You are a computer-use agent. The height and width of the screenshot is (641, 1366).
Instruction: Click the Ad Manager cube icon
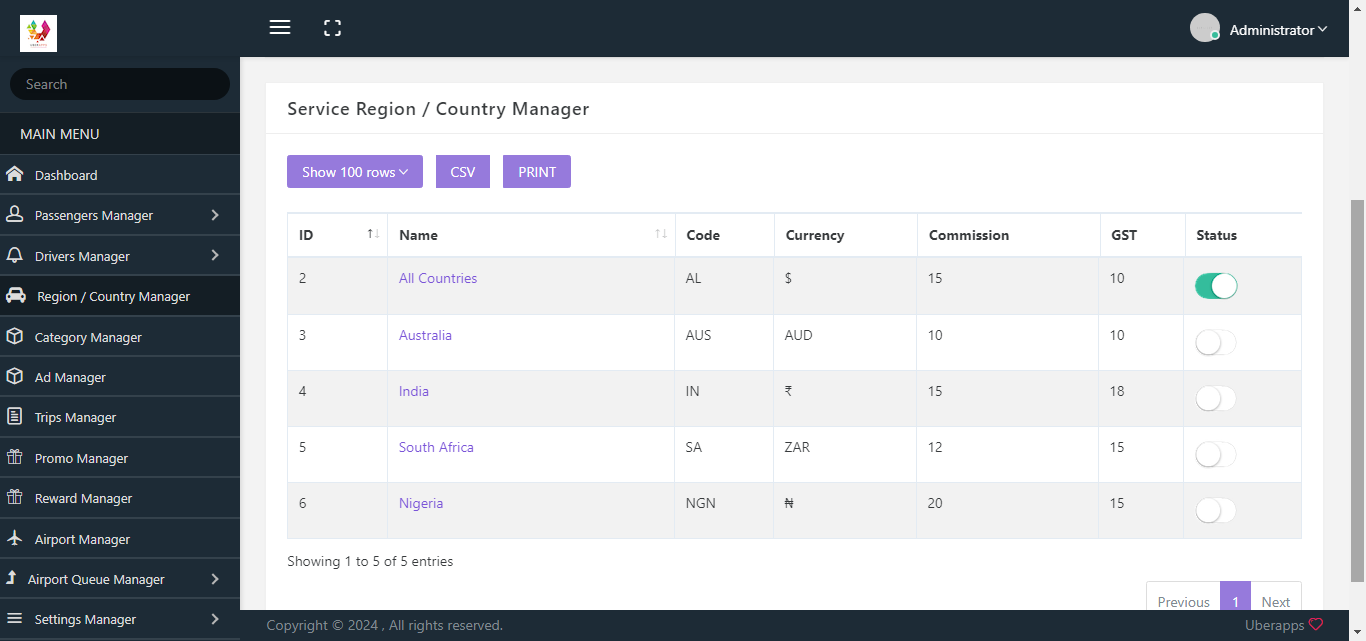pyautogui.click(x=15, y=376)
